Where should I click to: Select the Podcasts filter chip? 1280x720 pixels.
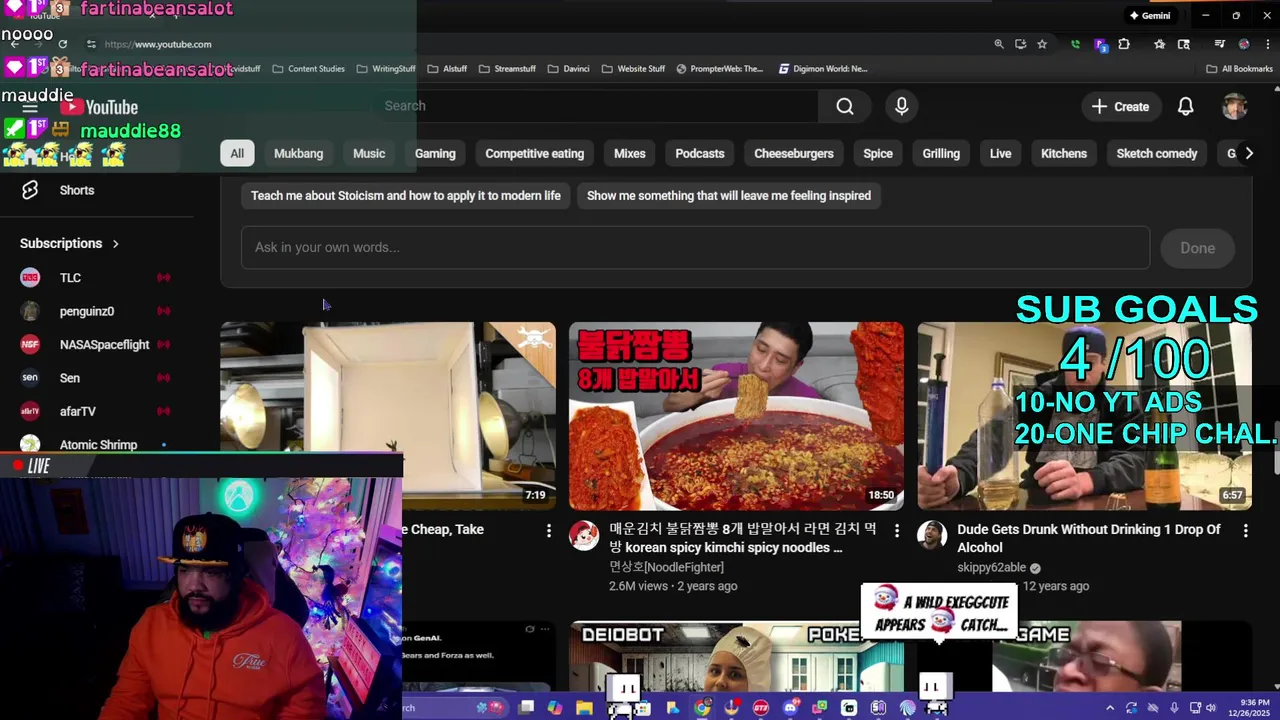[700, 153]
